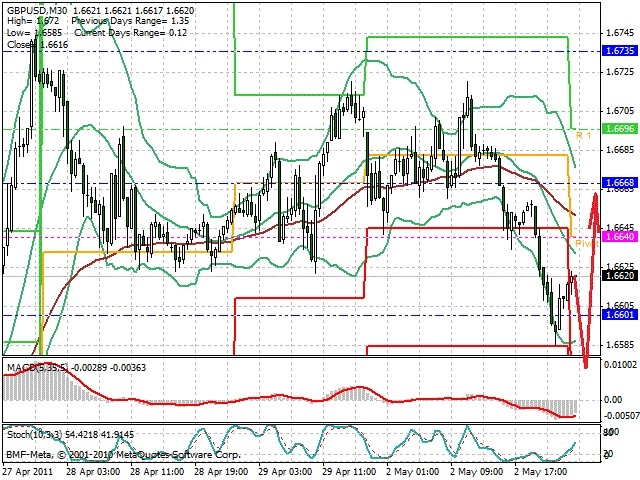Viewport: 640px width, 480px height.
Task: Click the MACD(5,35,5) indicator label
Action: (37, 367)
